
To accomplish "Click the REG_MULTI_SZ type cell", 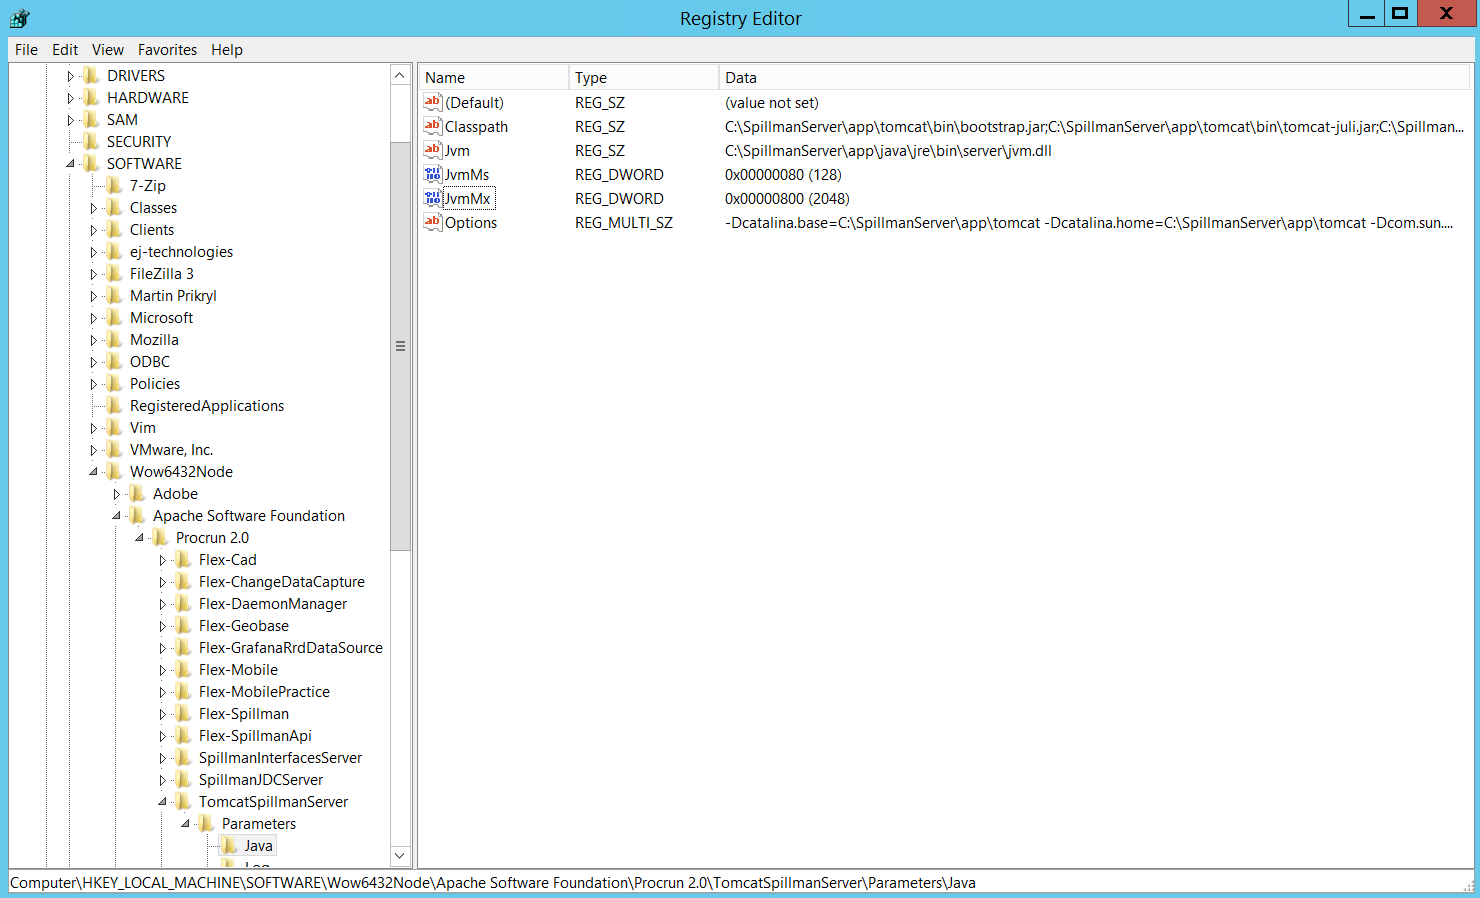I will [x=624, y=222].
